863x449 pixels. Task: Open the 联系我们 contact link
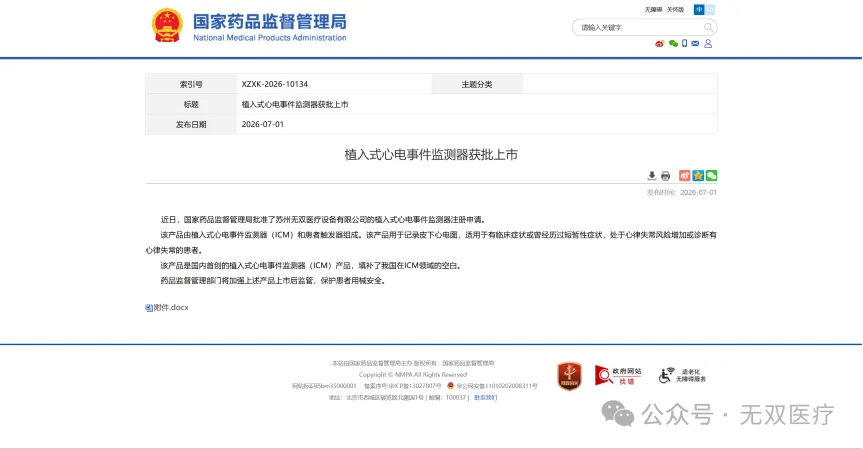485,398
